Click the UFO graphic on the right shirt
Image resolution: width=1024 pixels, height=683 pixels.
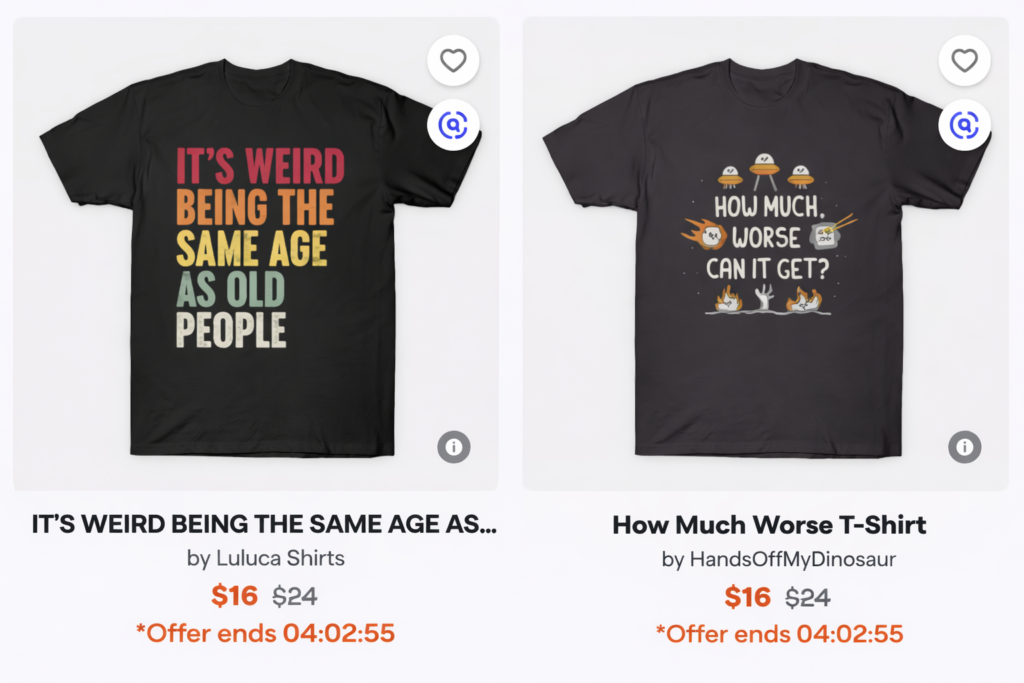[765, 169]
